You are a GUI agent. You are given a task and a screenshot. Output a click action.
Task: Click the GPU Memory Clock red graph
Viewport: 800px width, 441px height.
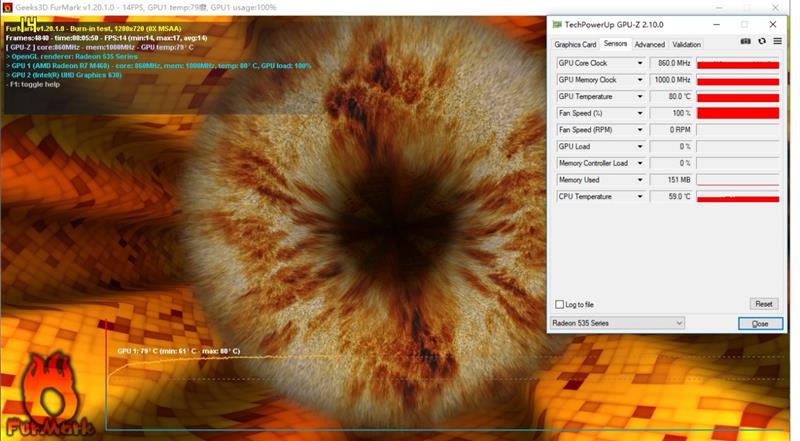pos(738,80)
